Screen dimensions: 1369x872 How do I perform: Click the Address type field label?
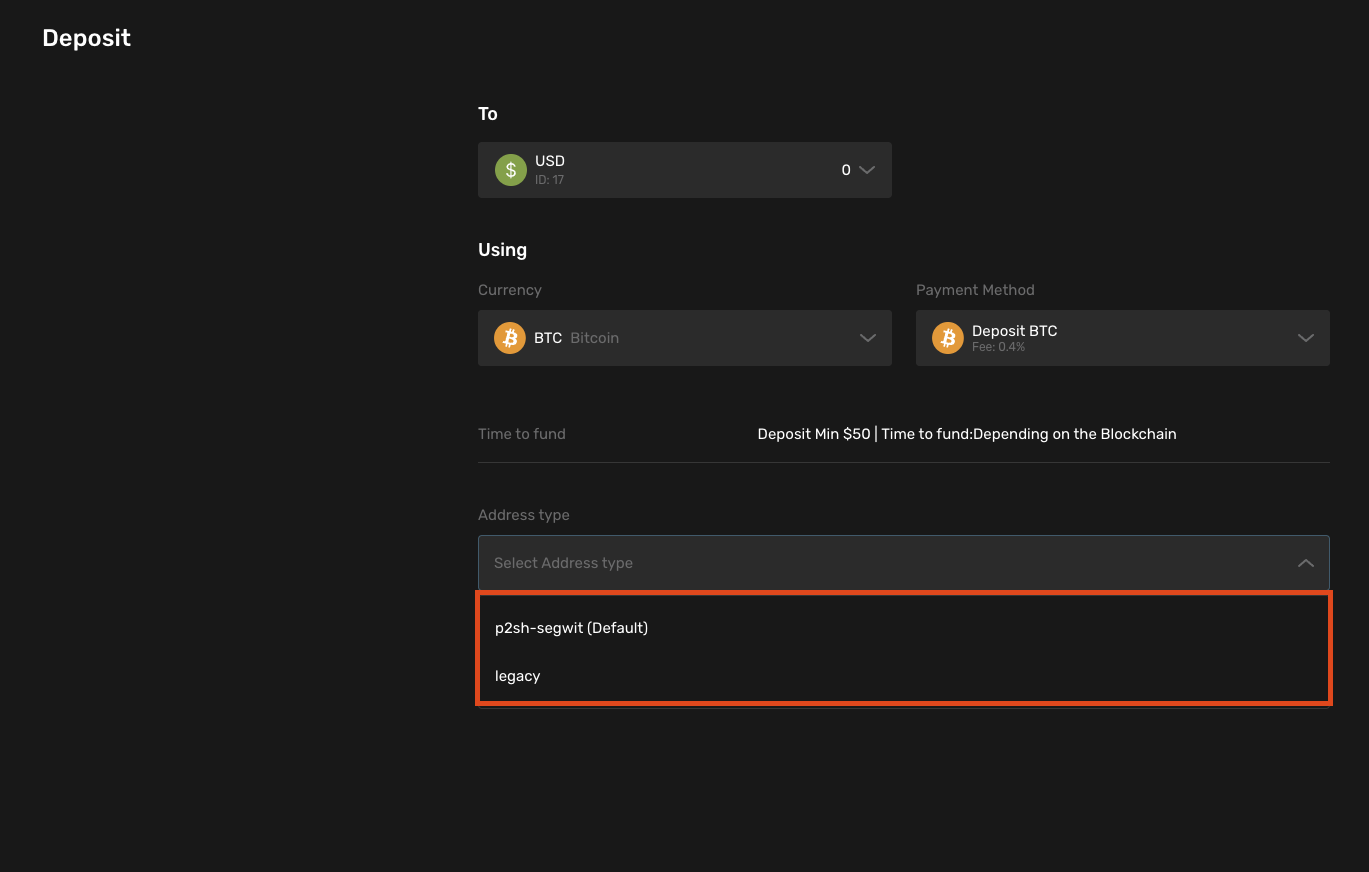coord(524,515)
